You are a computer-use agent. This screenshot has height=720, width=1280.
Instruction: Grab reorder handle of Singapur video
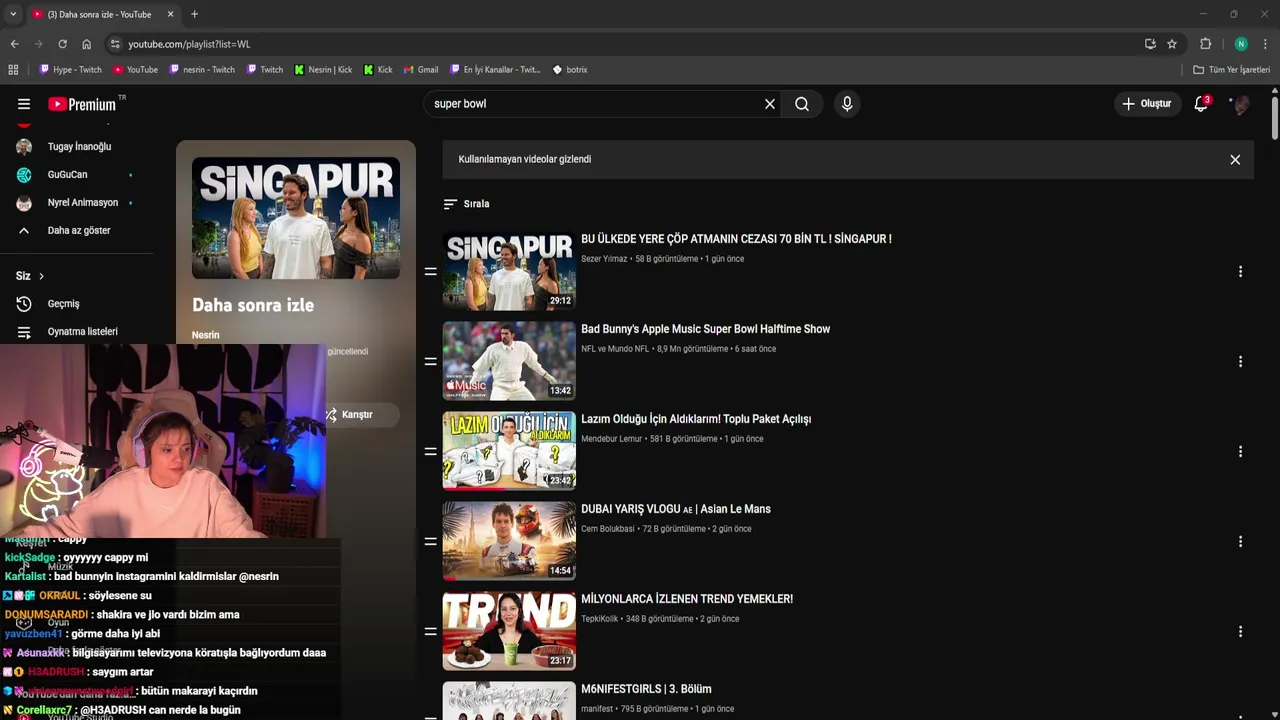[x=431, y=272]
